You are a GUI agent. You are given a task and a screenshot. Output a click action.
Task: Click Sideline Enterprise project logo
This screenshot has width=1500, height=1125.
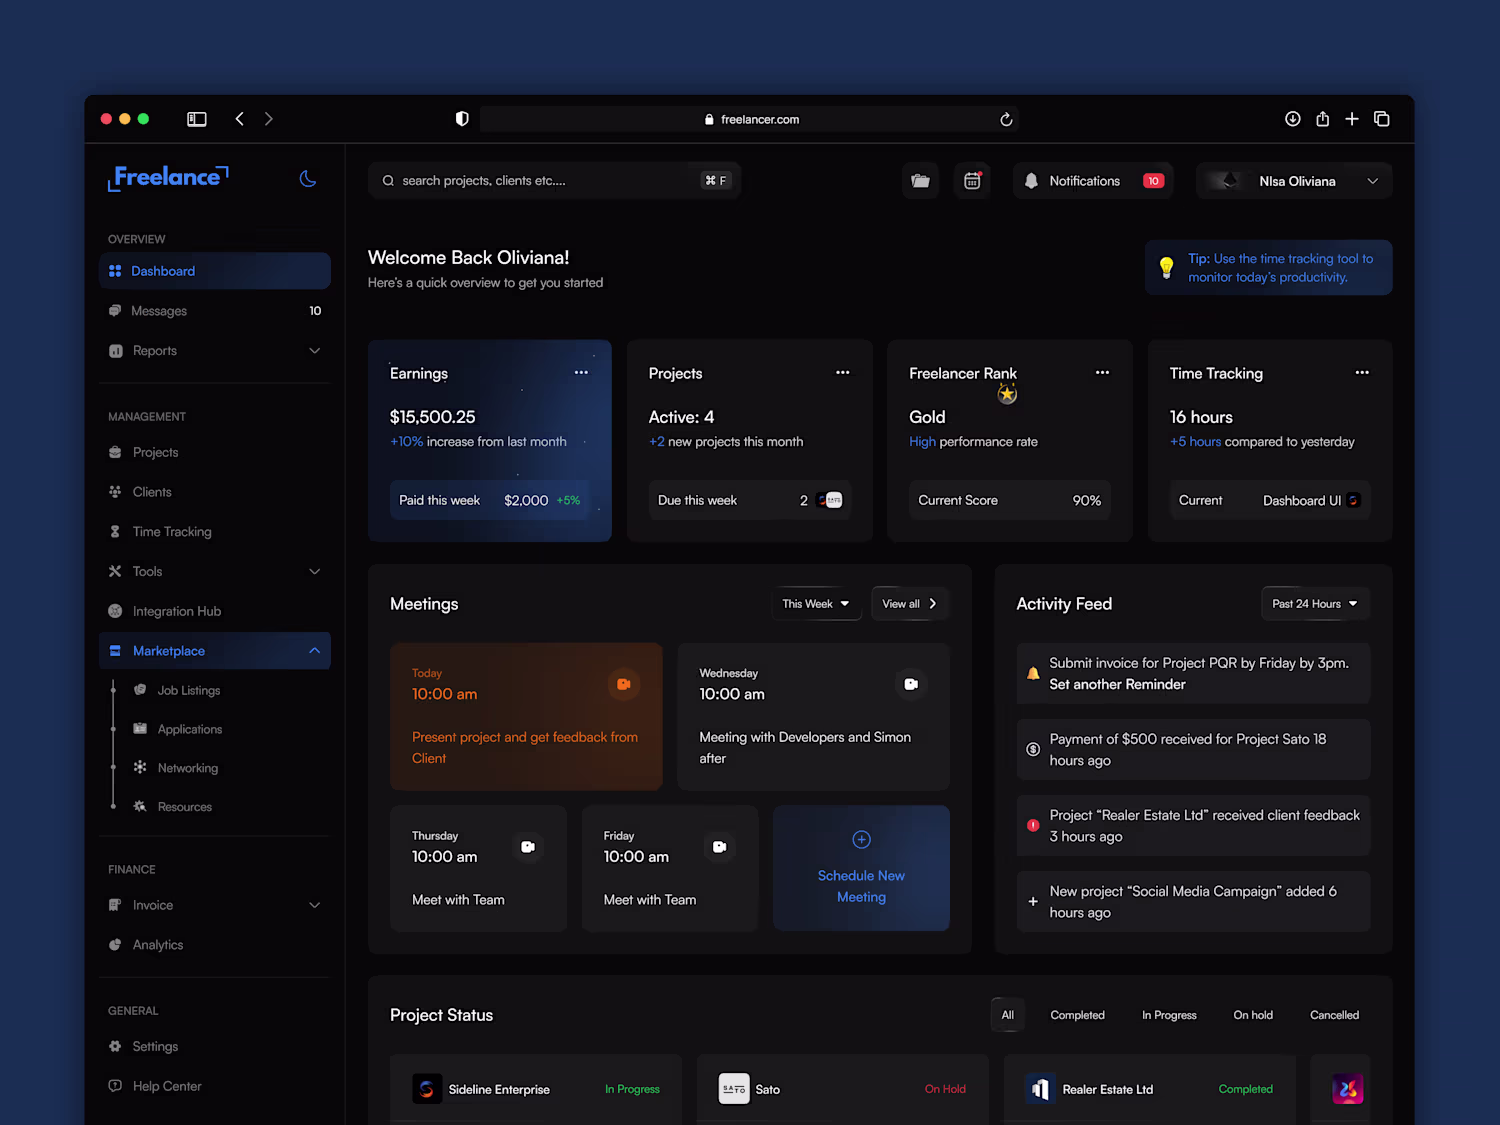point(427,1089)
